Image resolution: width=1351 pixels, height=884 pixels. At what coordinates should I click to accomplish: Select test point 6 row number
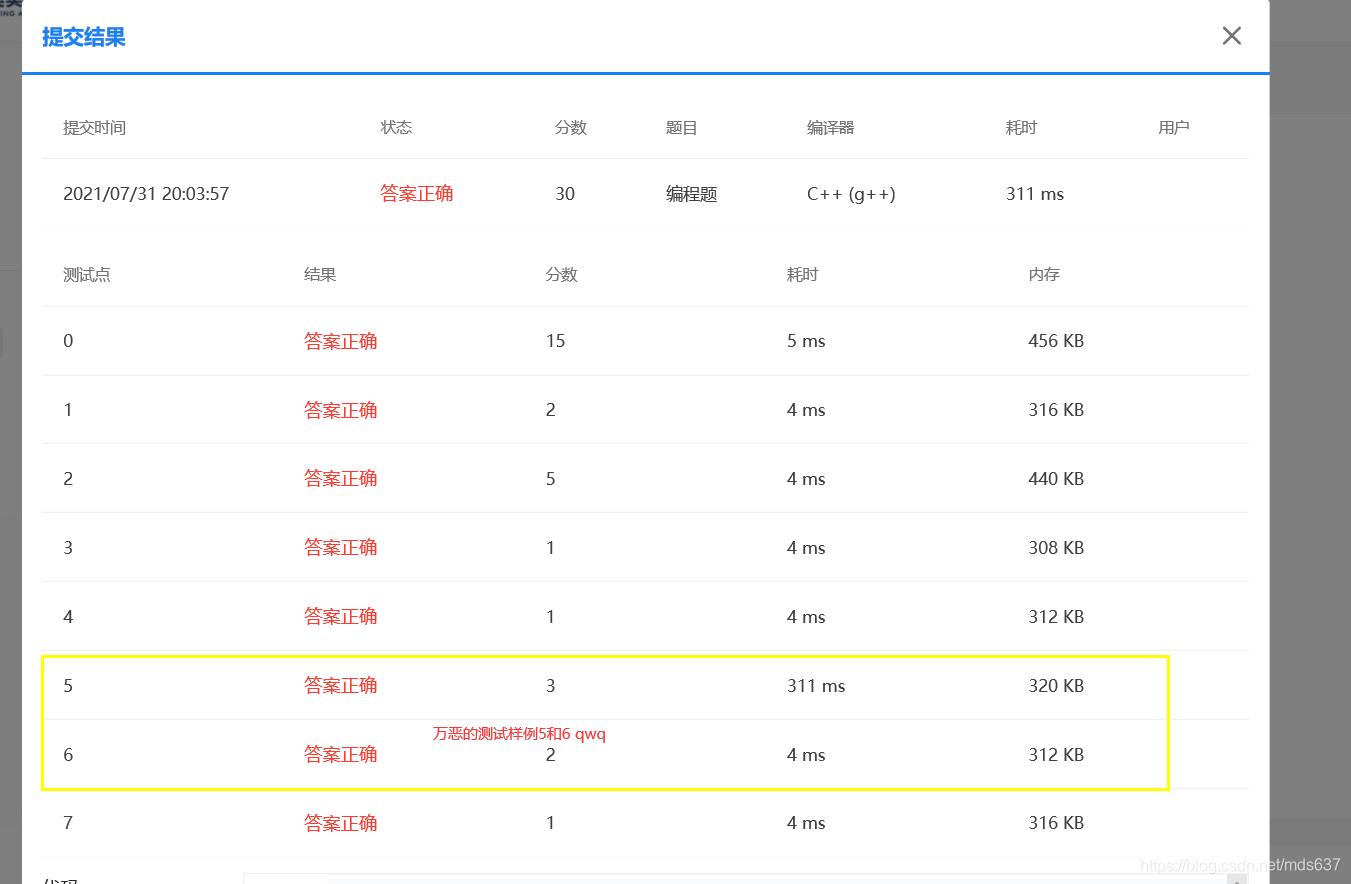tap(68, 754)
